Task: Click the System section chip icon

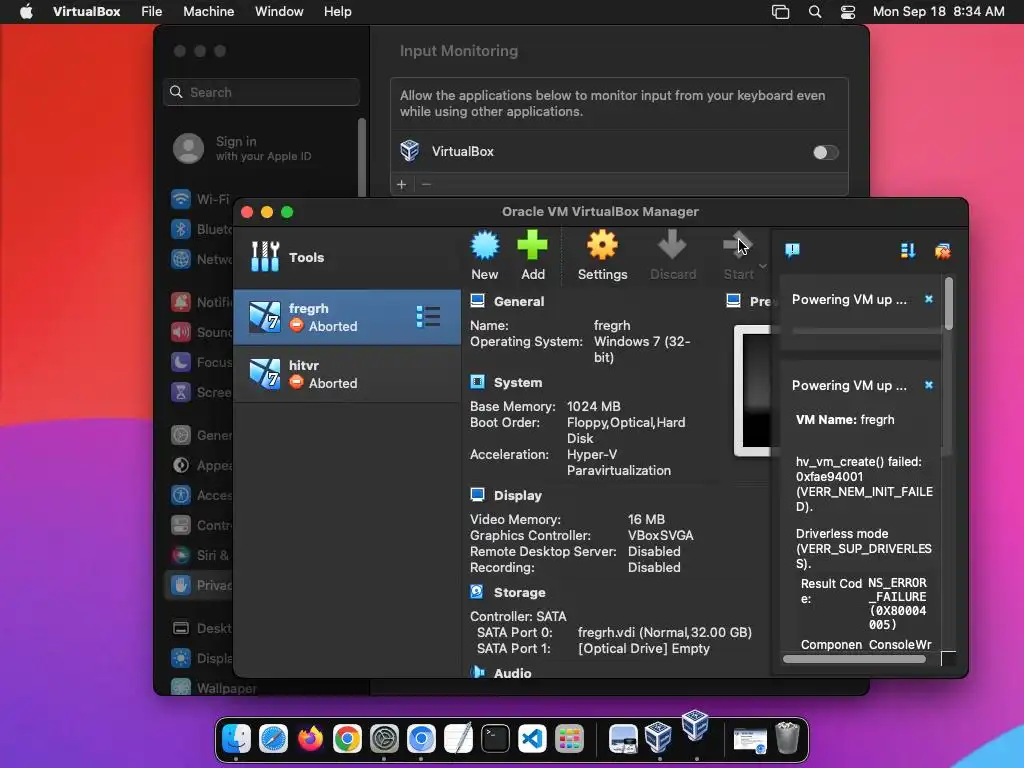Action: [477, 382]
